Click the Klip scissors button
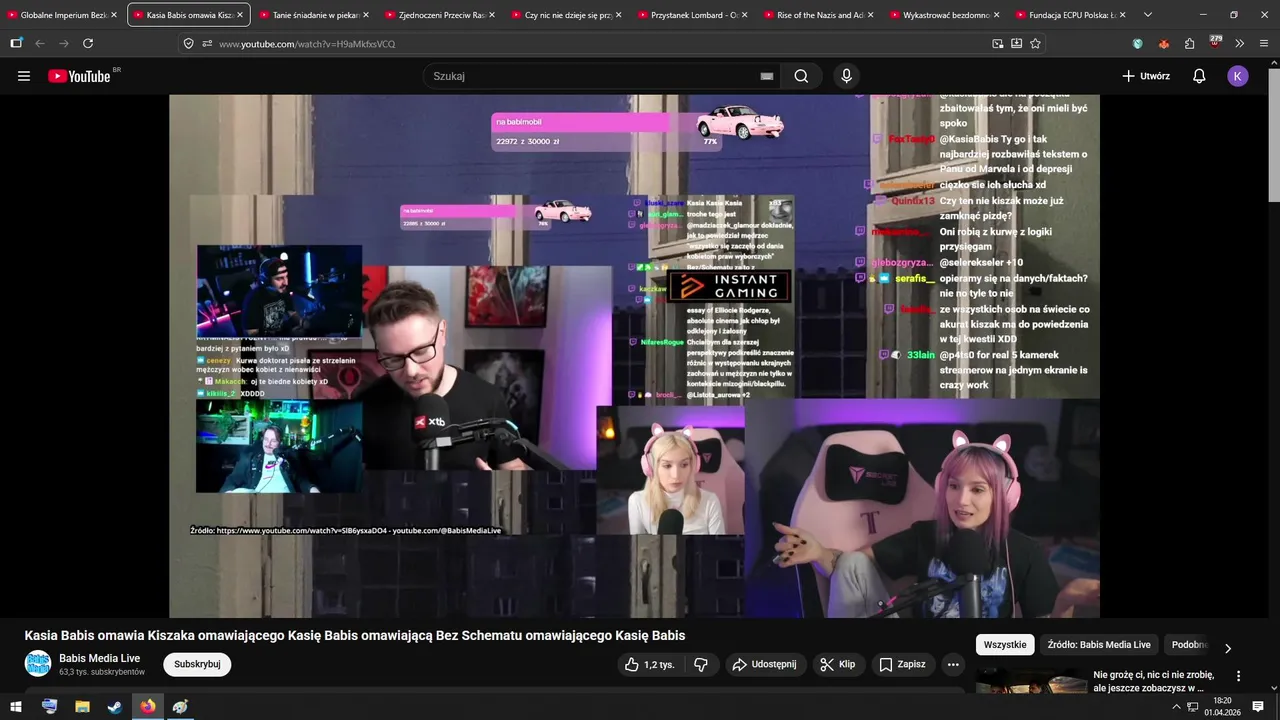Screen dimensions: 1280x720 click(x=838, y=664)
